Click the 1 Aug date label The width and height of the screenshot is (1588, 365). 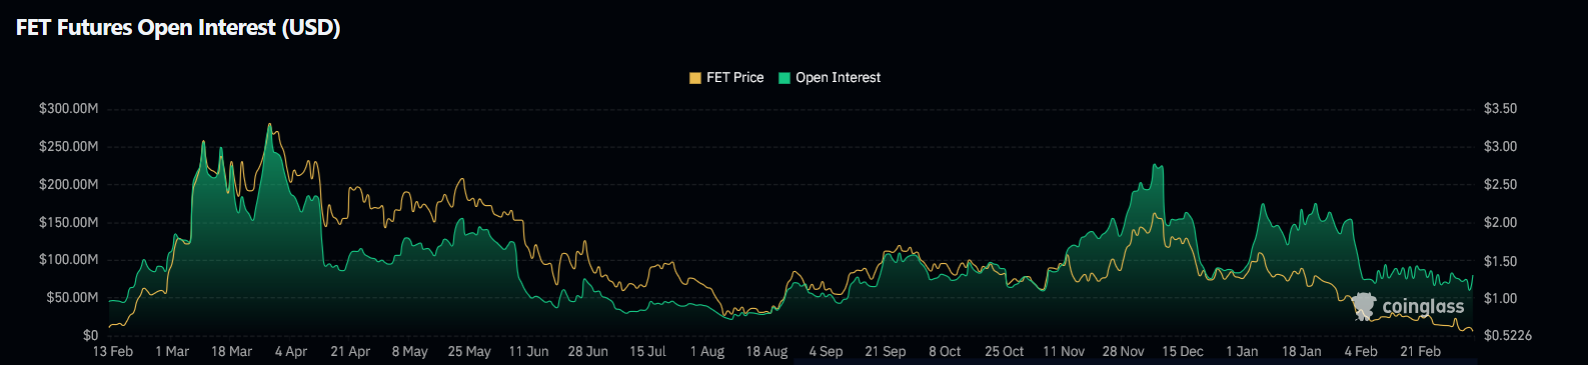pyautogui.click(x=707, y=351)
